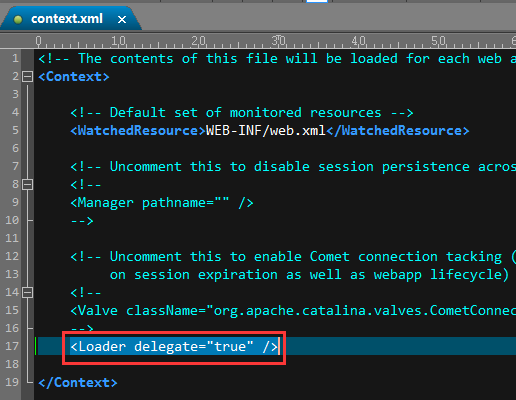Click the opening <Context> tag text

(x=74, y=77)
